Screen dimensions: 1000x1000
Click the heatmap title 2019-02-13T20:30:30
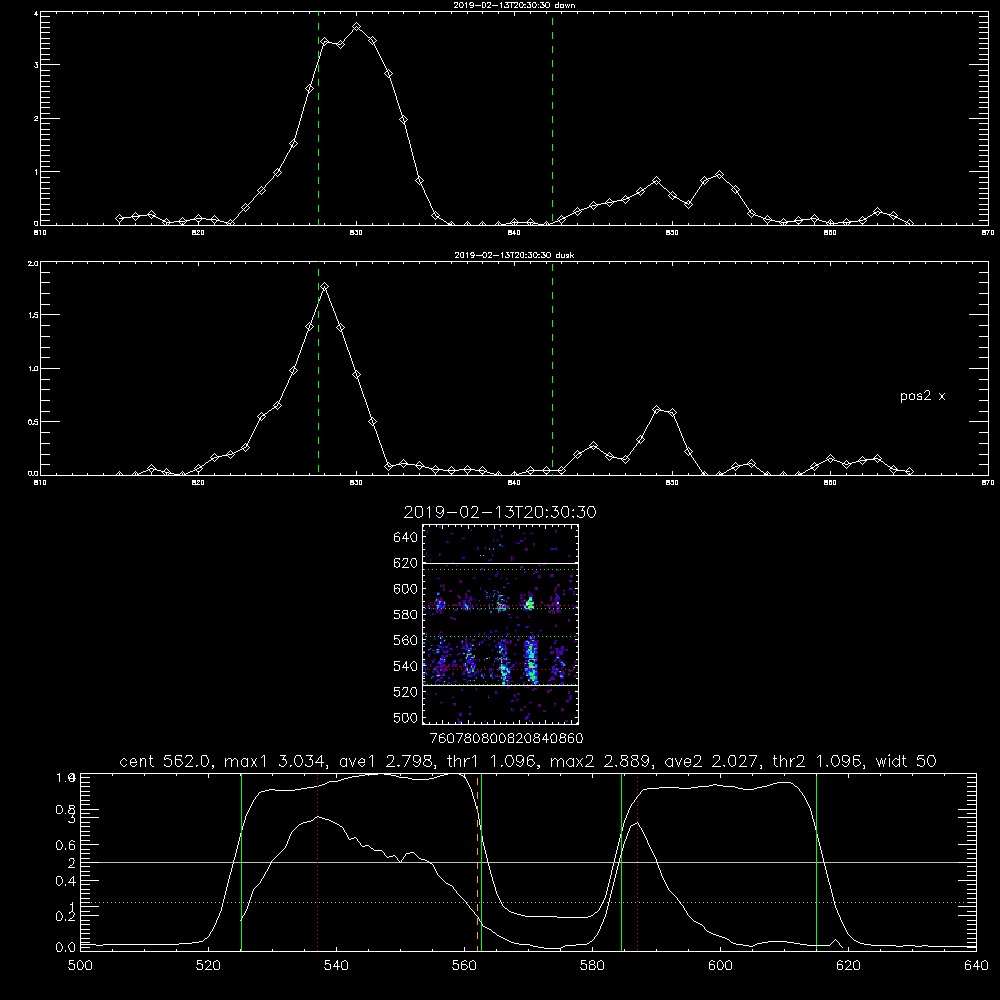pos(500,512)
